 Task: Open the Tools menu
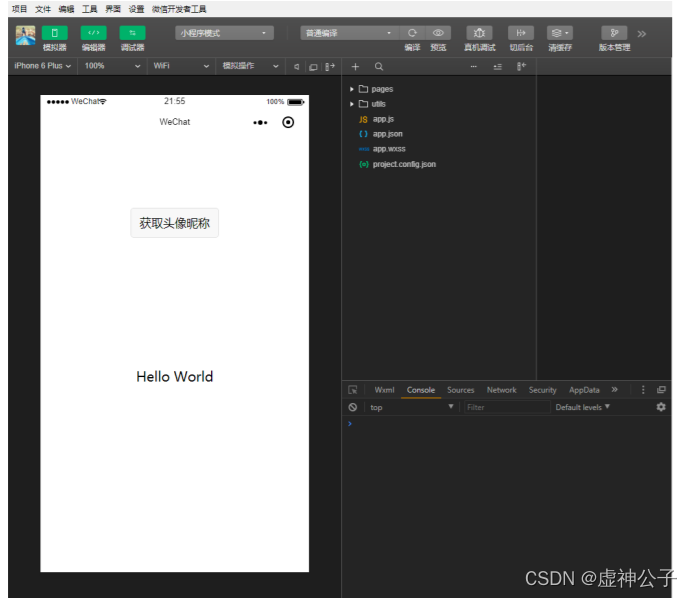(x=90, y=9)
